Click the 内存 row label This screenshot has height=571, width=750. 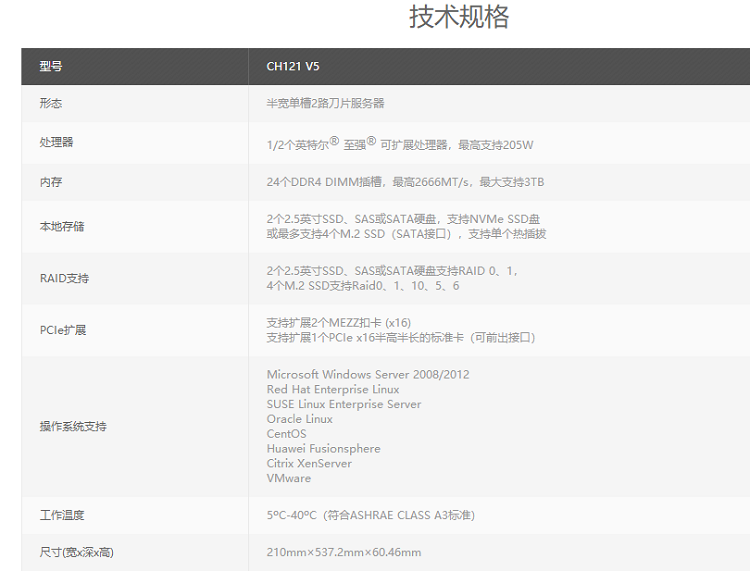coord(51,182)
